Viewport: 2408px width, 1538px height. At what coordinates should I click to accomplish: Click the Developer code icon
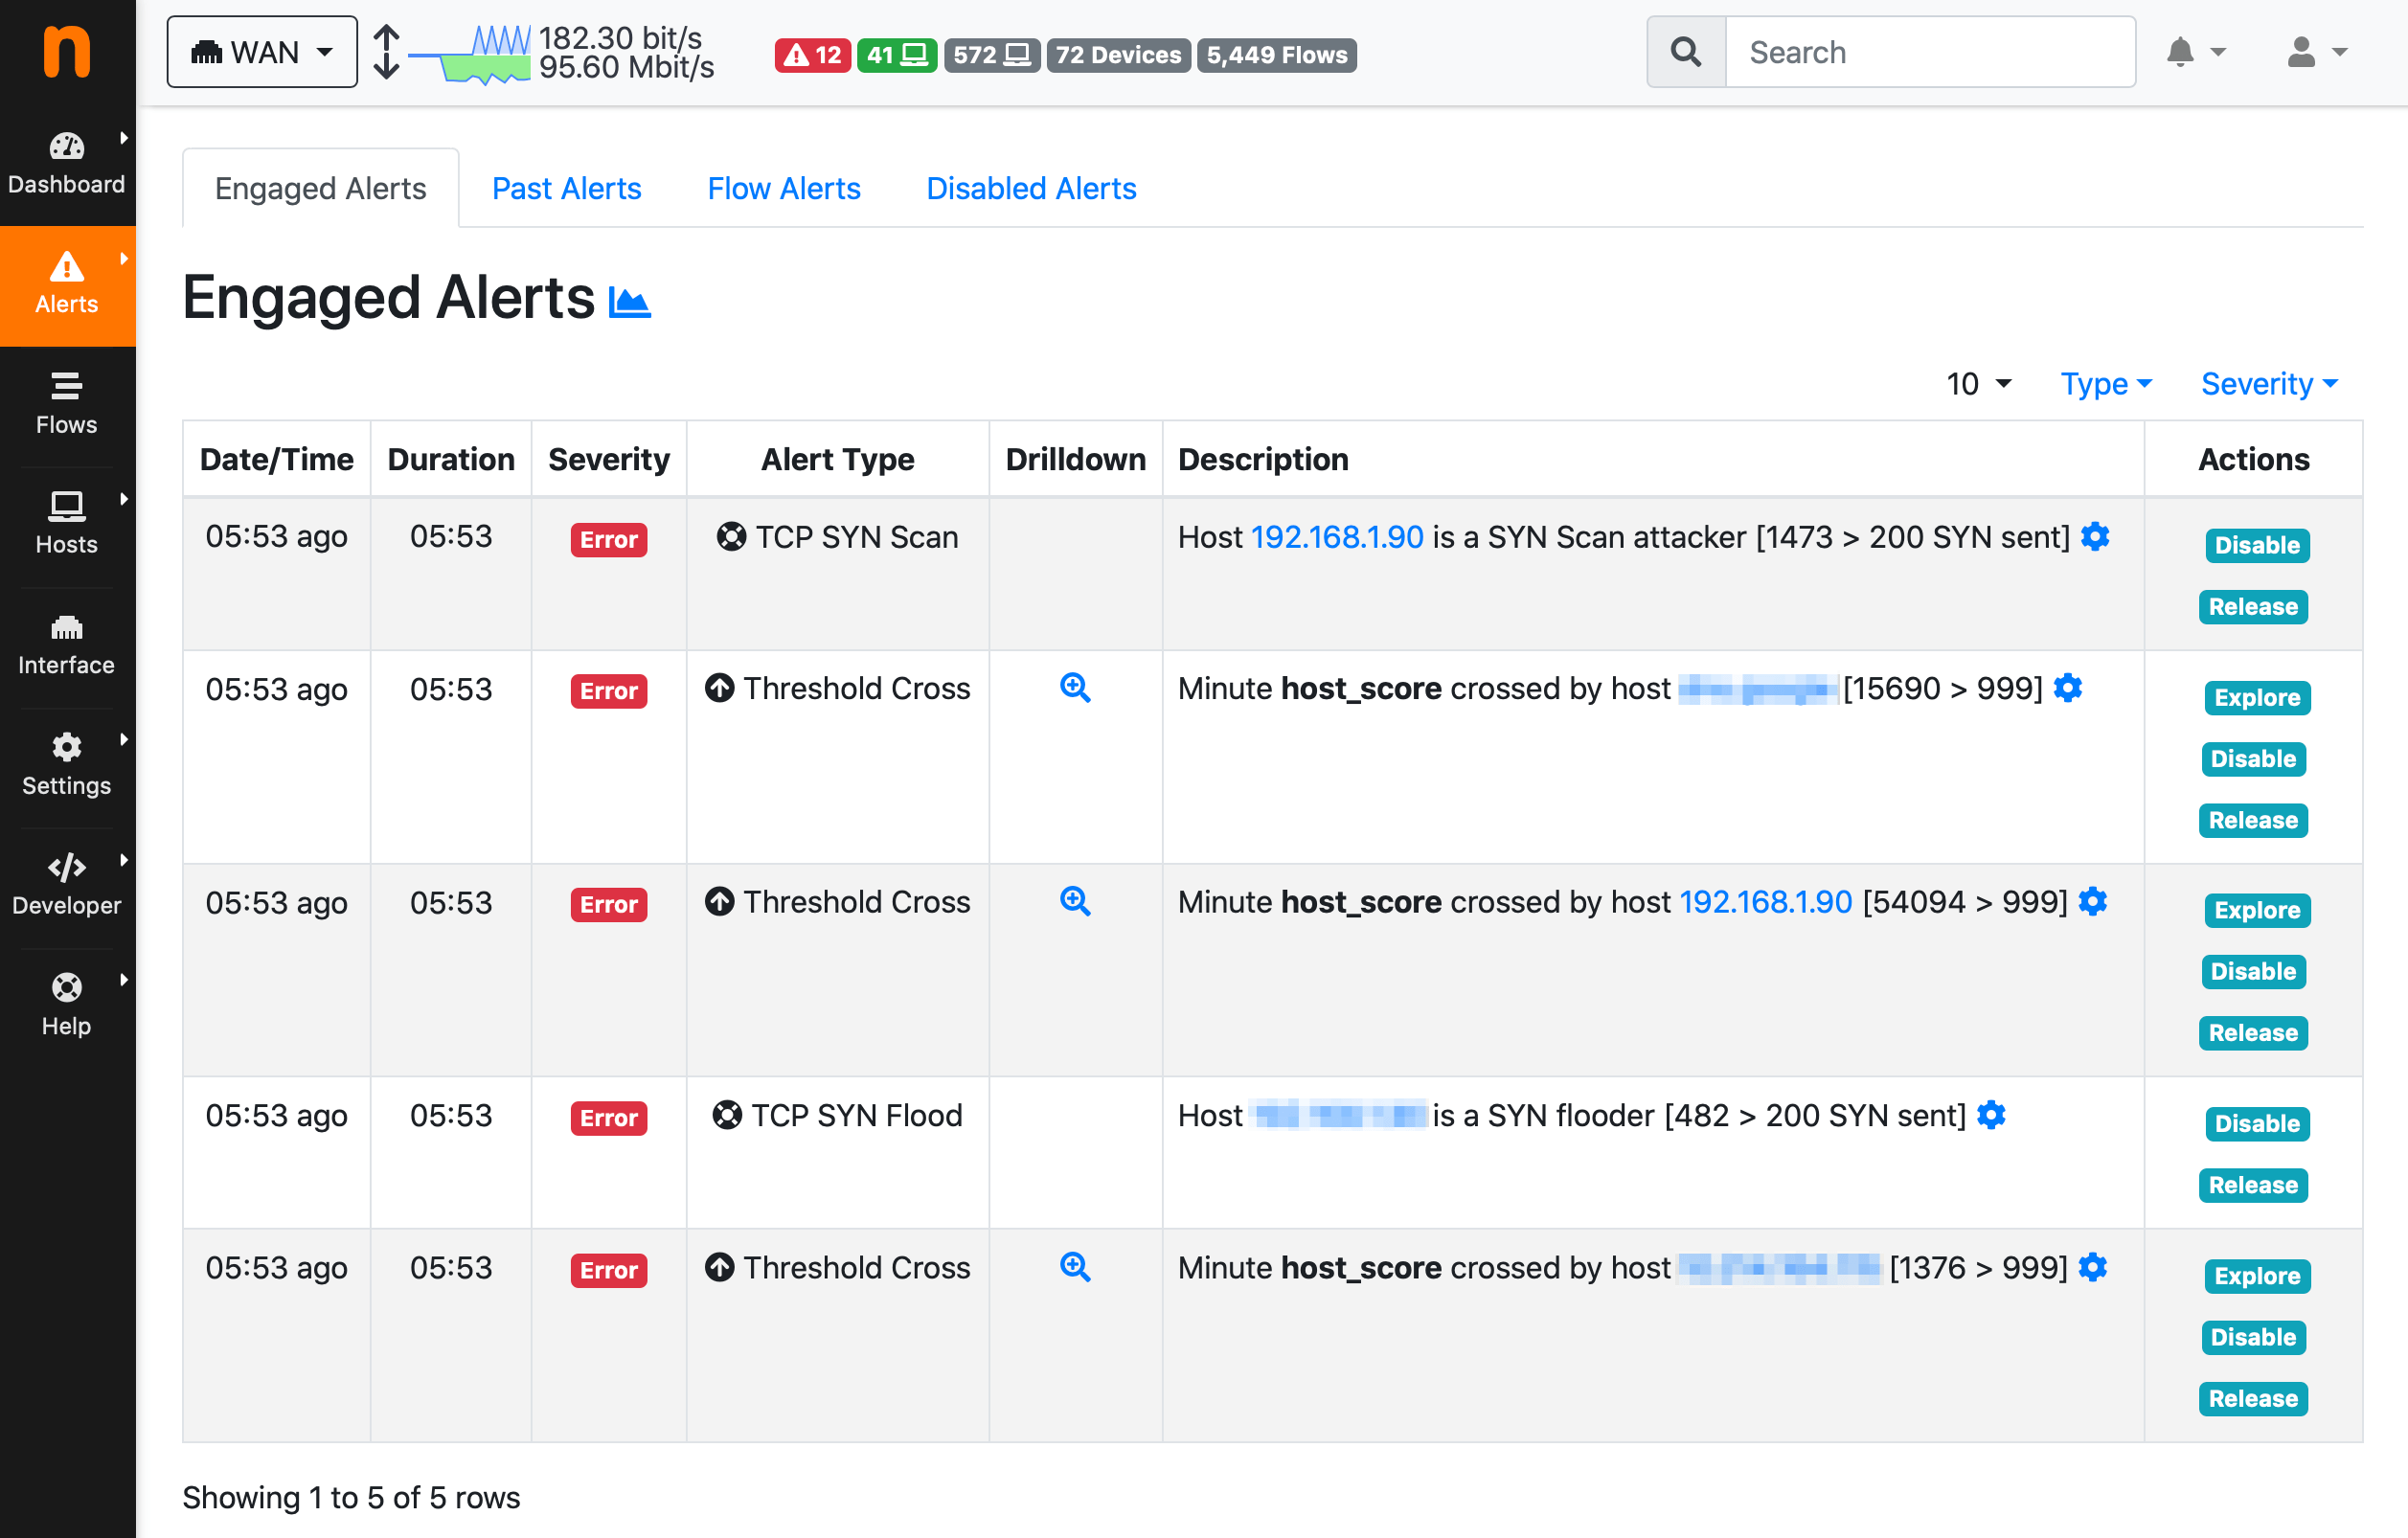tap(66, 868)
